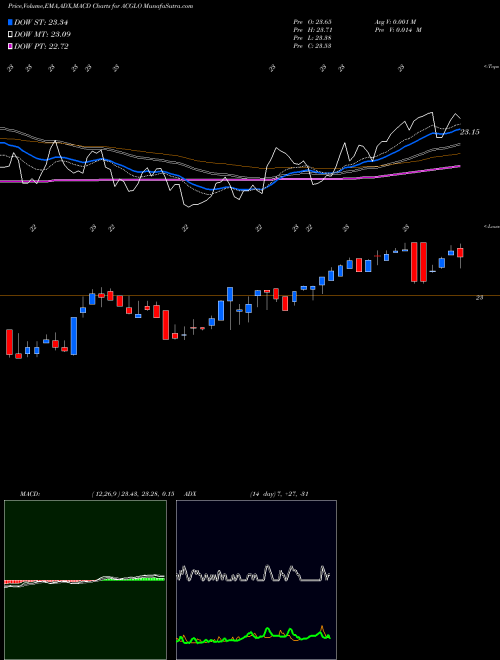Select the 'DOW ST: 23.34' legend text
This screenshot has height=660, width=500.
click(x=41, y=22)
